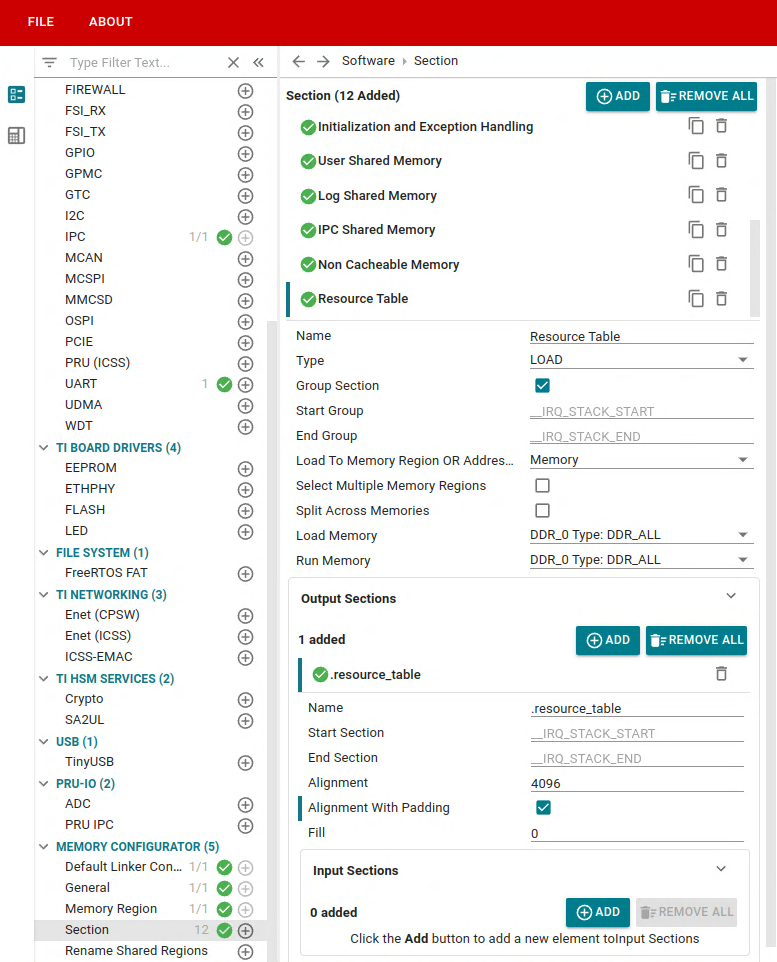Uncheck the Group Section checkbox

coord(541,385)
